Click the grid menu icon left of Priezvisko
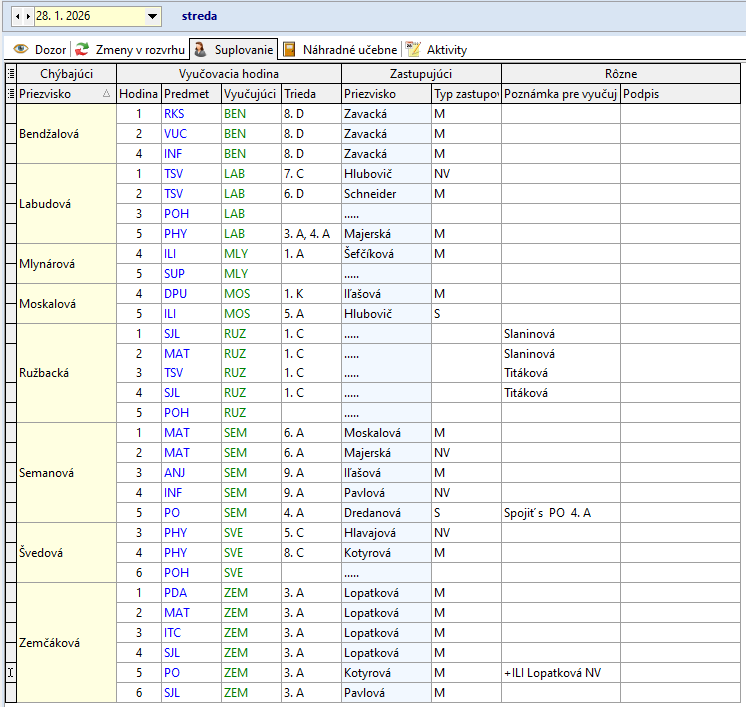 [10, 93]
